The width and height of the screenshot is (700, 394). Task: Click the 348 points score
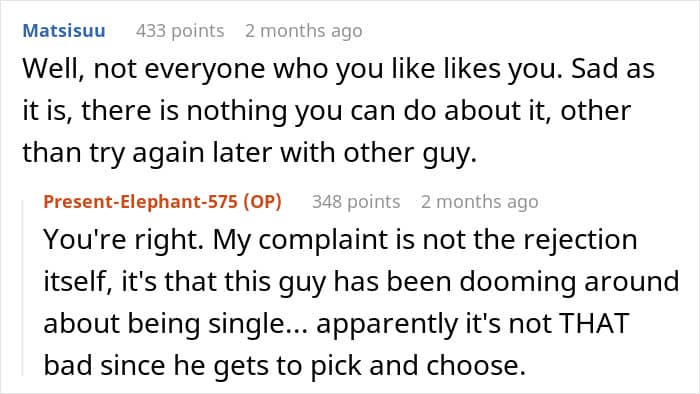point(356,202)
